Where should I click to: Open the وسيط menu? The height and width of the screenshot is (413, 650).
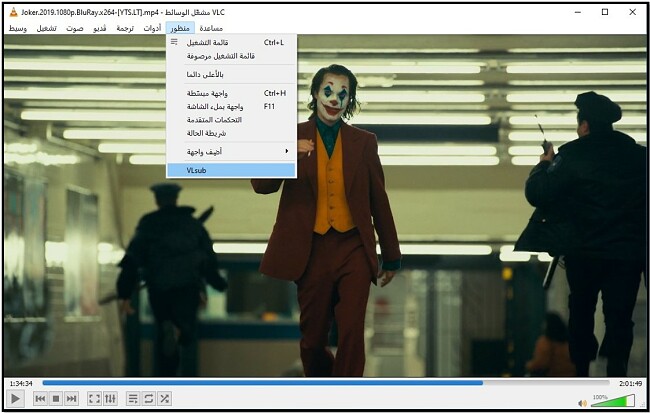point(18,28)
